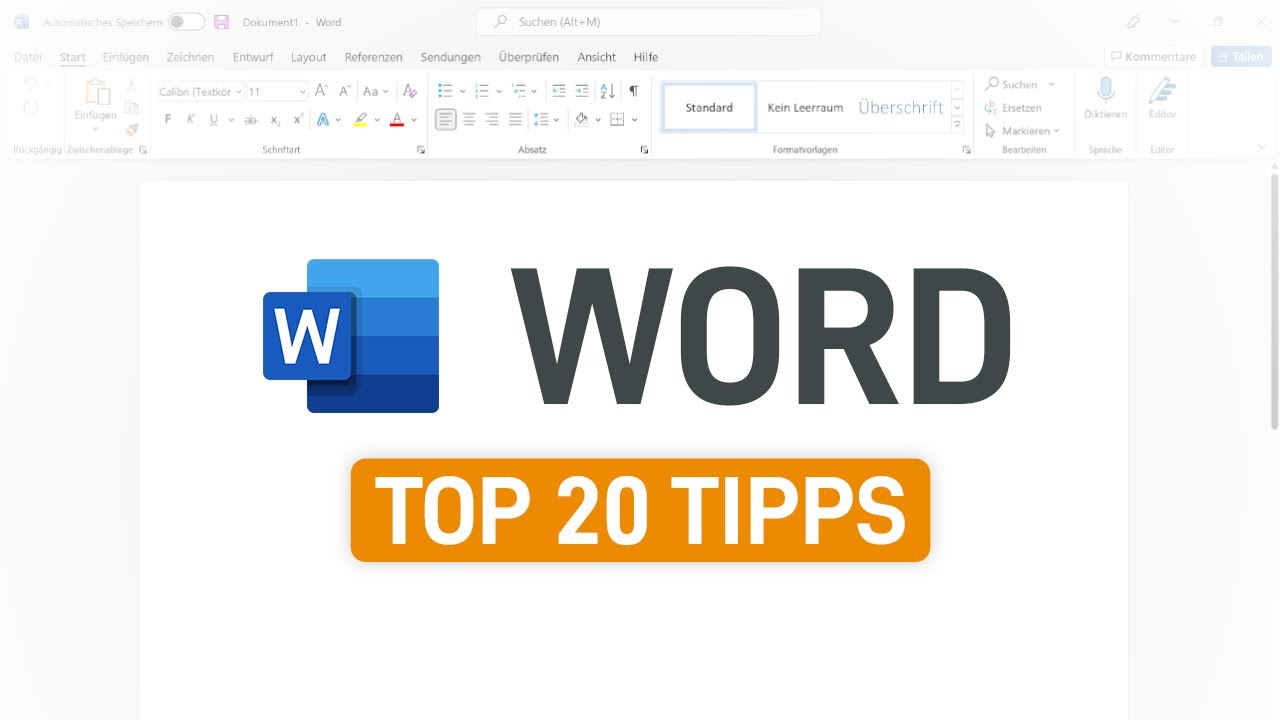Click the Format Painter brush

(x=131, y=130)
